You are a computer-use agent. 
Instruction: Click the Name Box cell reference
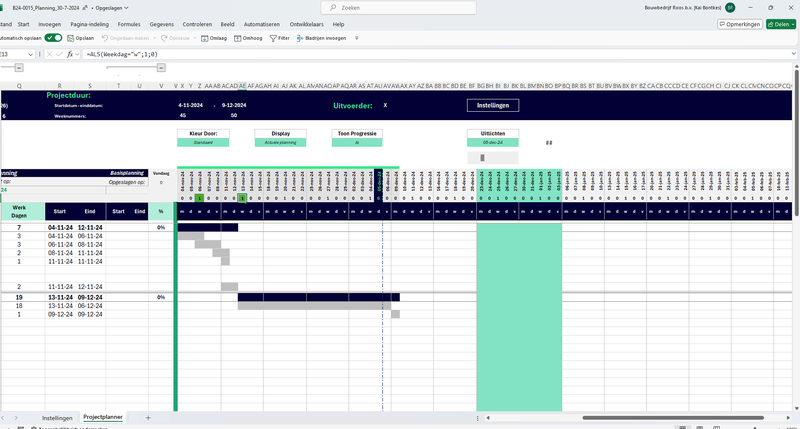(x=13, y=54)
